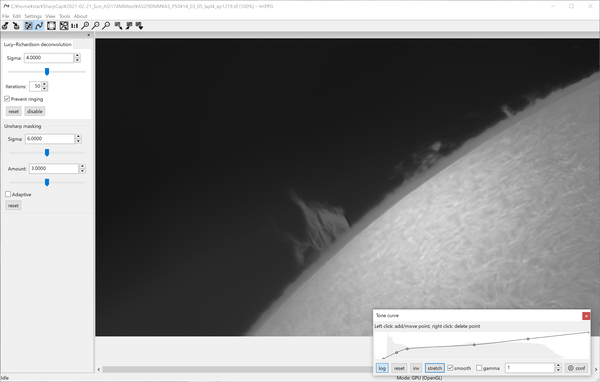The image size is (600, 382).
Task: Open the File menu
Action: point(5,16)
